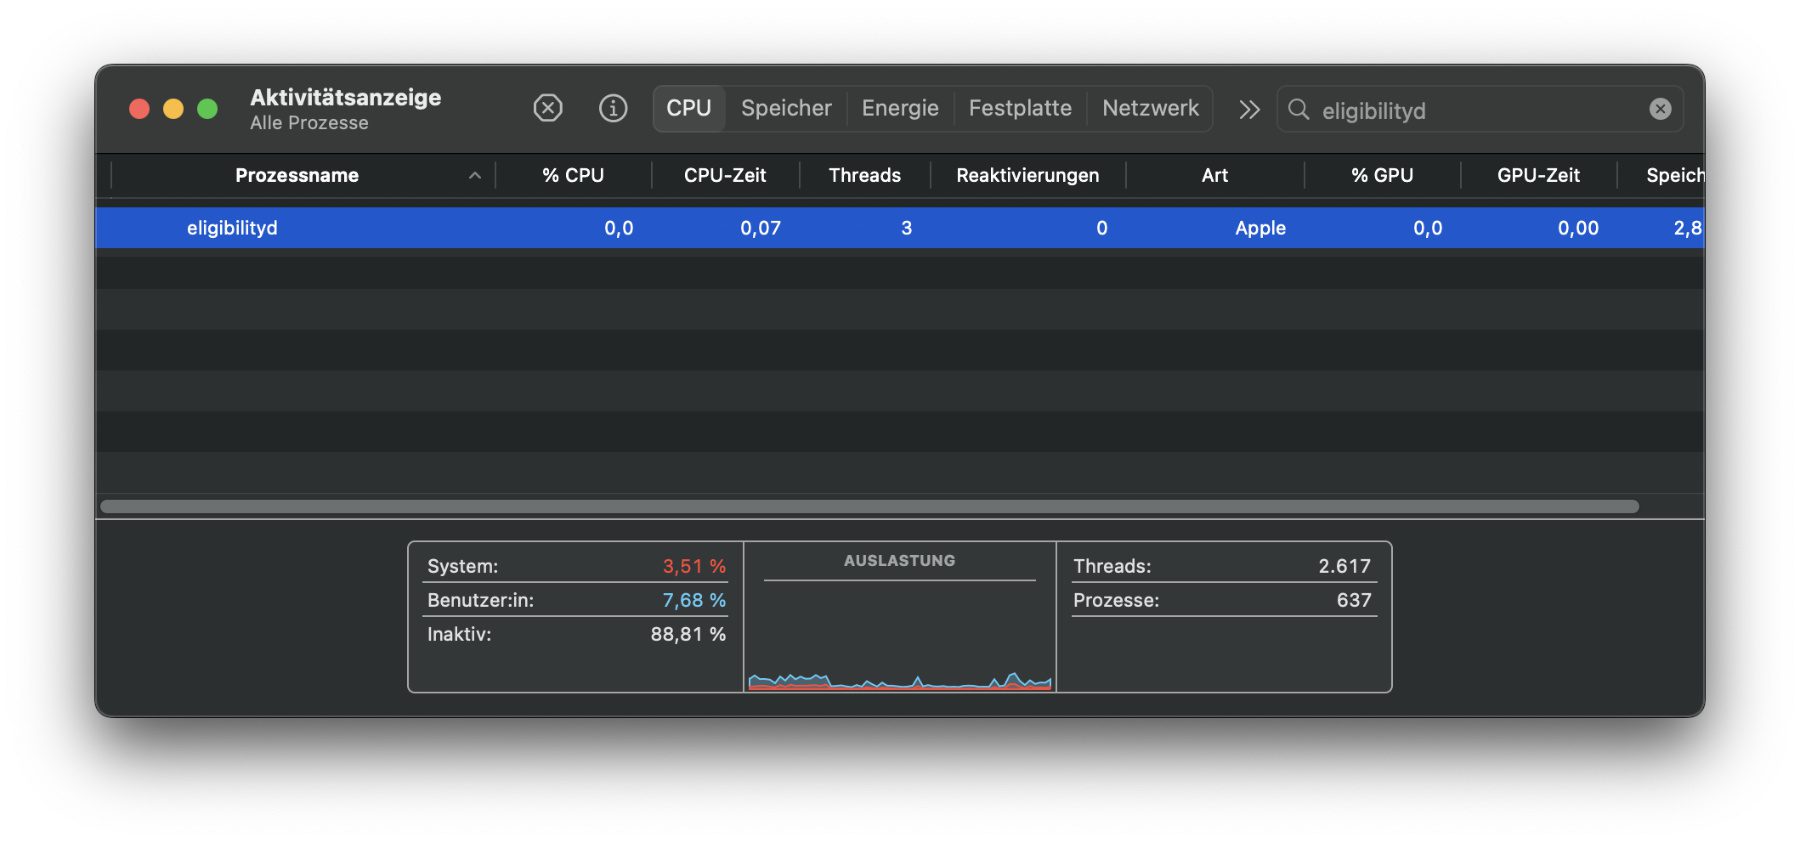Sort by the % CPU column
Image resolution: width=1800 pixels, height=843 pixels.
click(x=573, y=176)
